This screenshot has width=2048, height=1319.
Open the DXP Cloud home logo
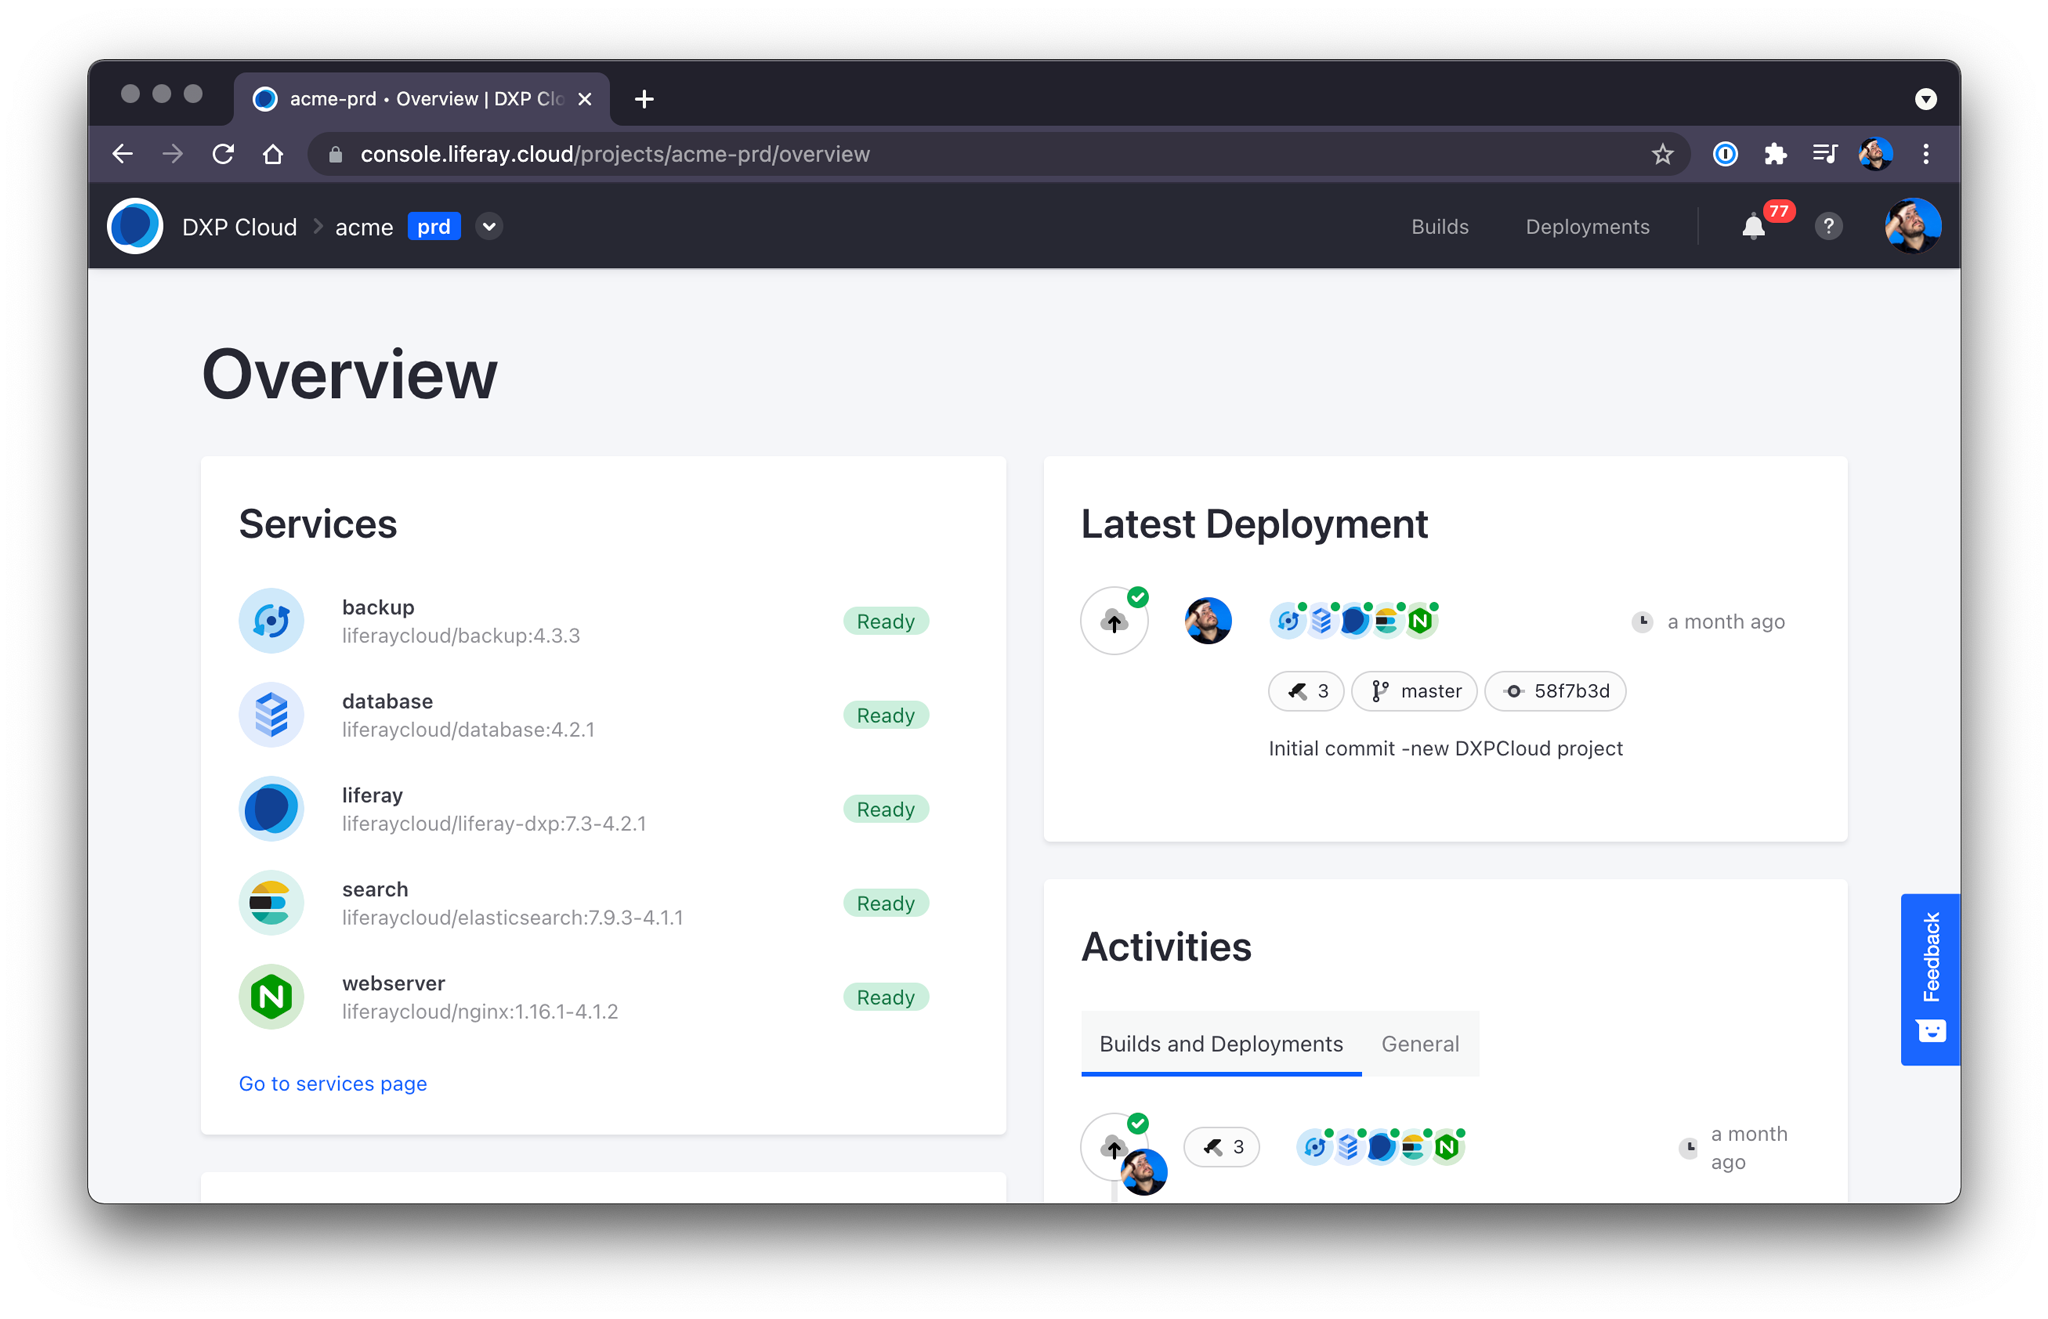click(134, 226)
